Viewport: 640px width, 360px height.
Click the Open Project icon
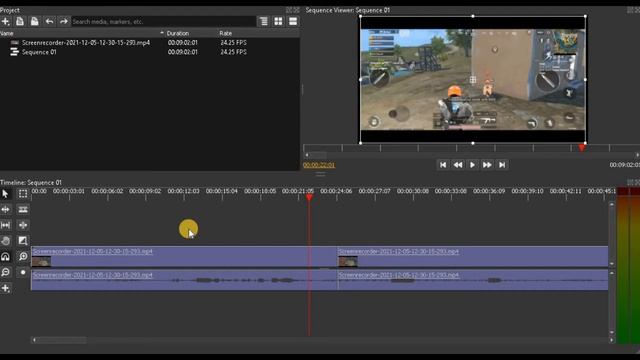tap(20, 21)
